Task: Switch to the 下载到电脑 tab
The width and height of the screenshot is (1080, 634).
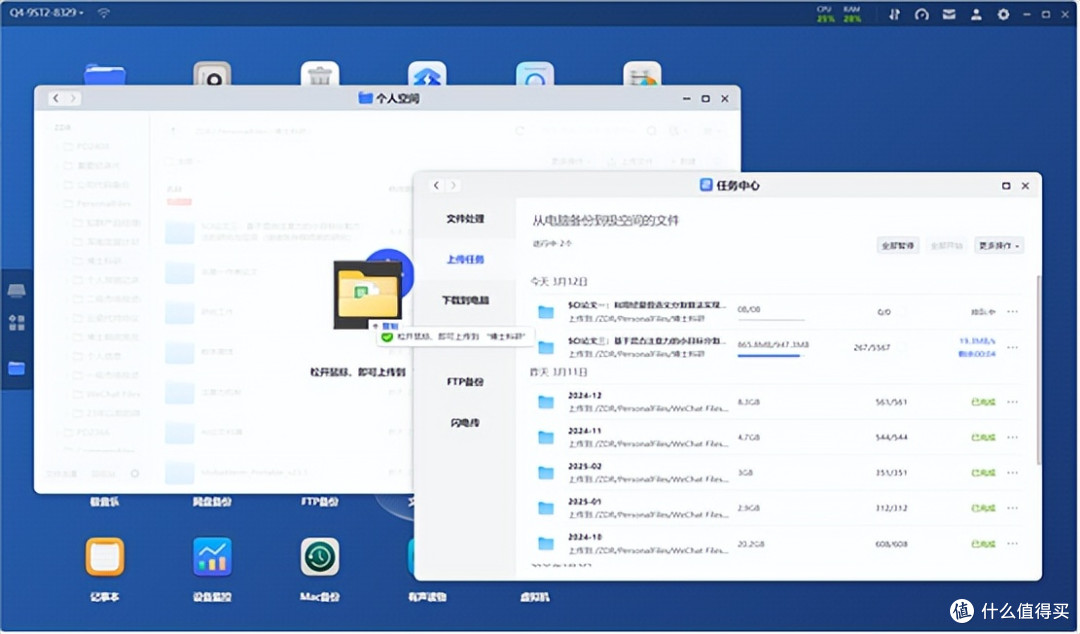Action: click(465, 300)
